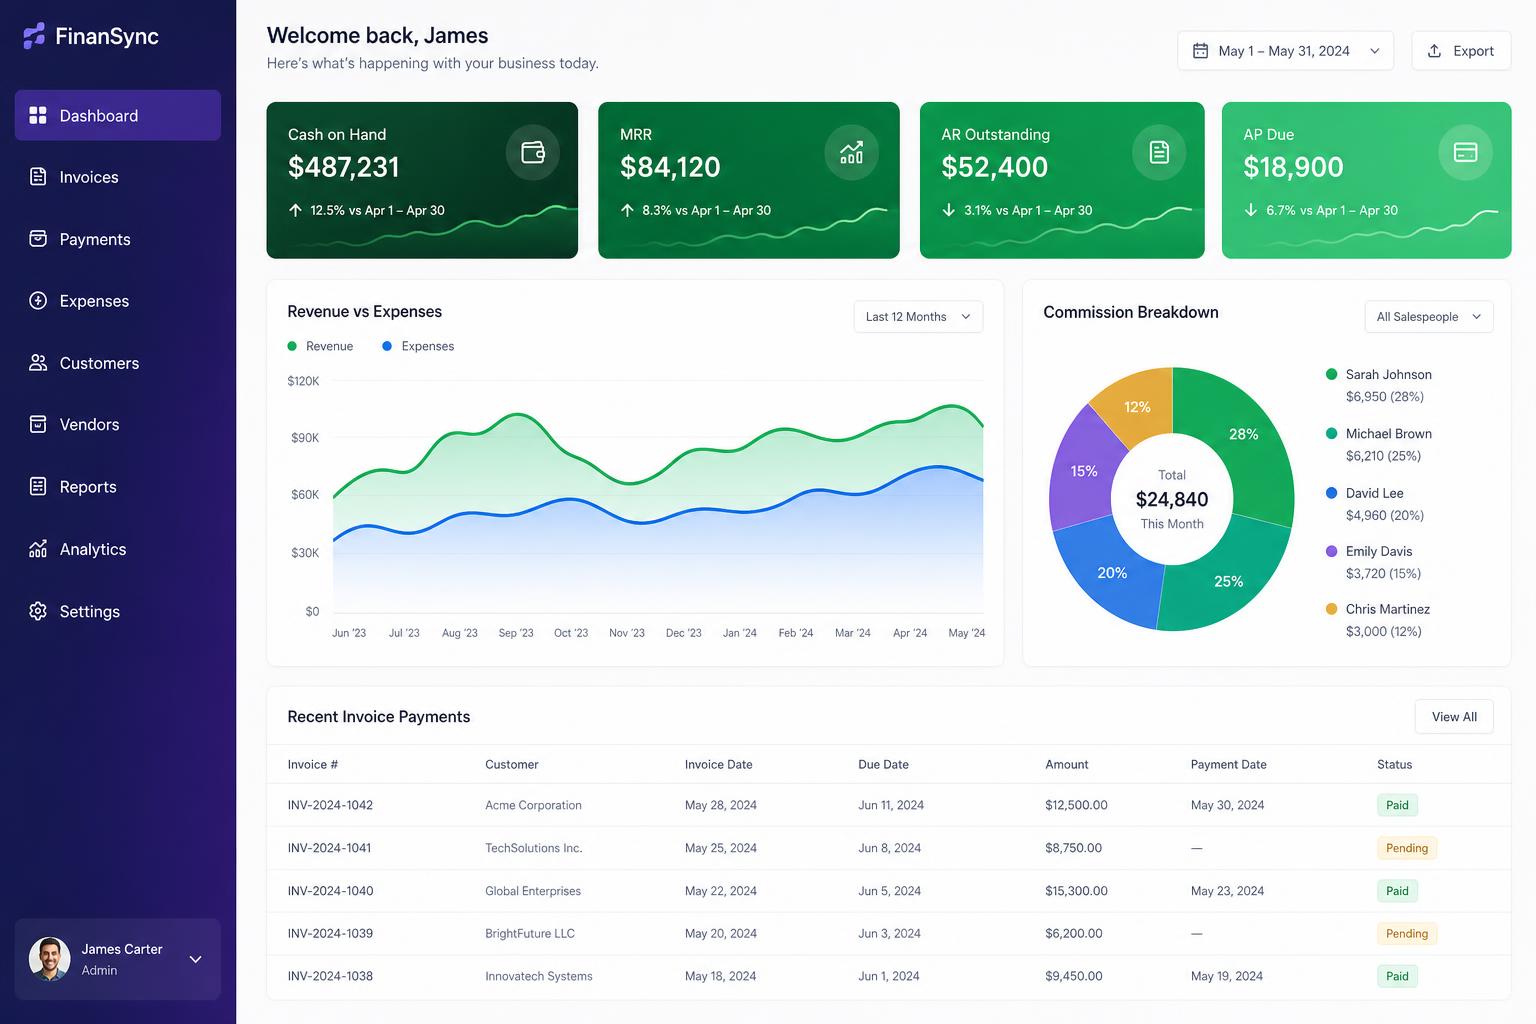Click the Vendors icon in sidebar

pos(38,424)
